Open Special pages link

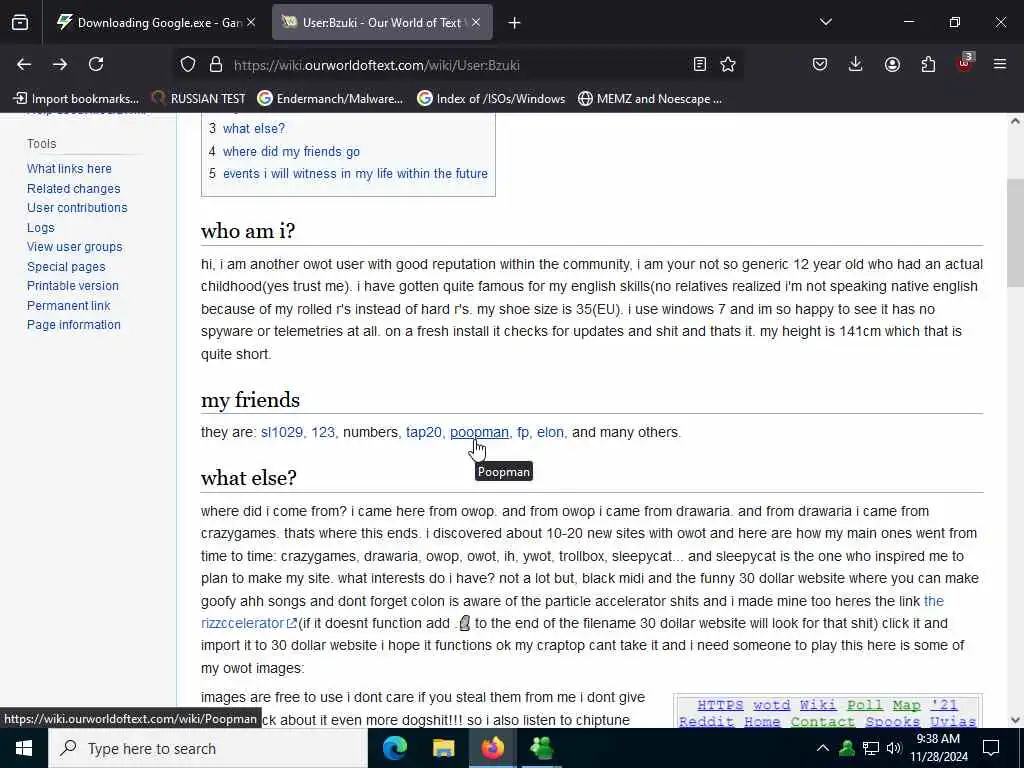click(66, 267)
